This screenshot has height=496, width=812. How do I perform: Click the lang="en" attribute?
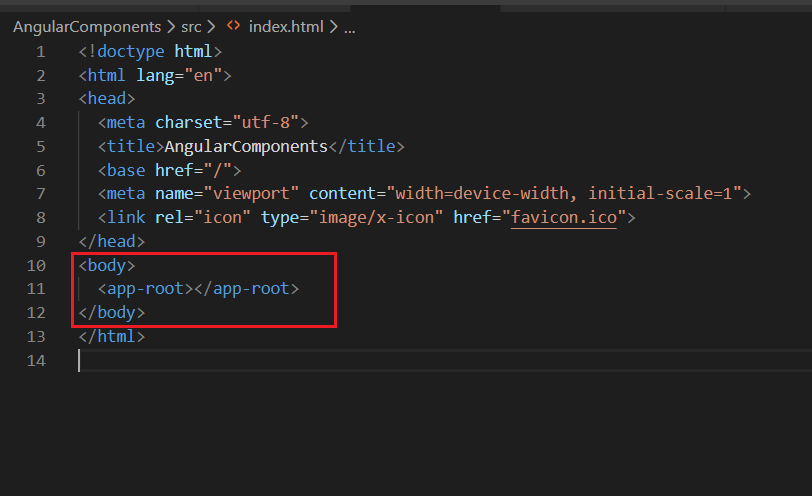pos(179,76)
